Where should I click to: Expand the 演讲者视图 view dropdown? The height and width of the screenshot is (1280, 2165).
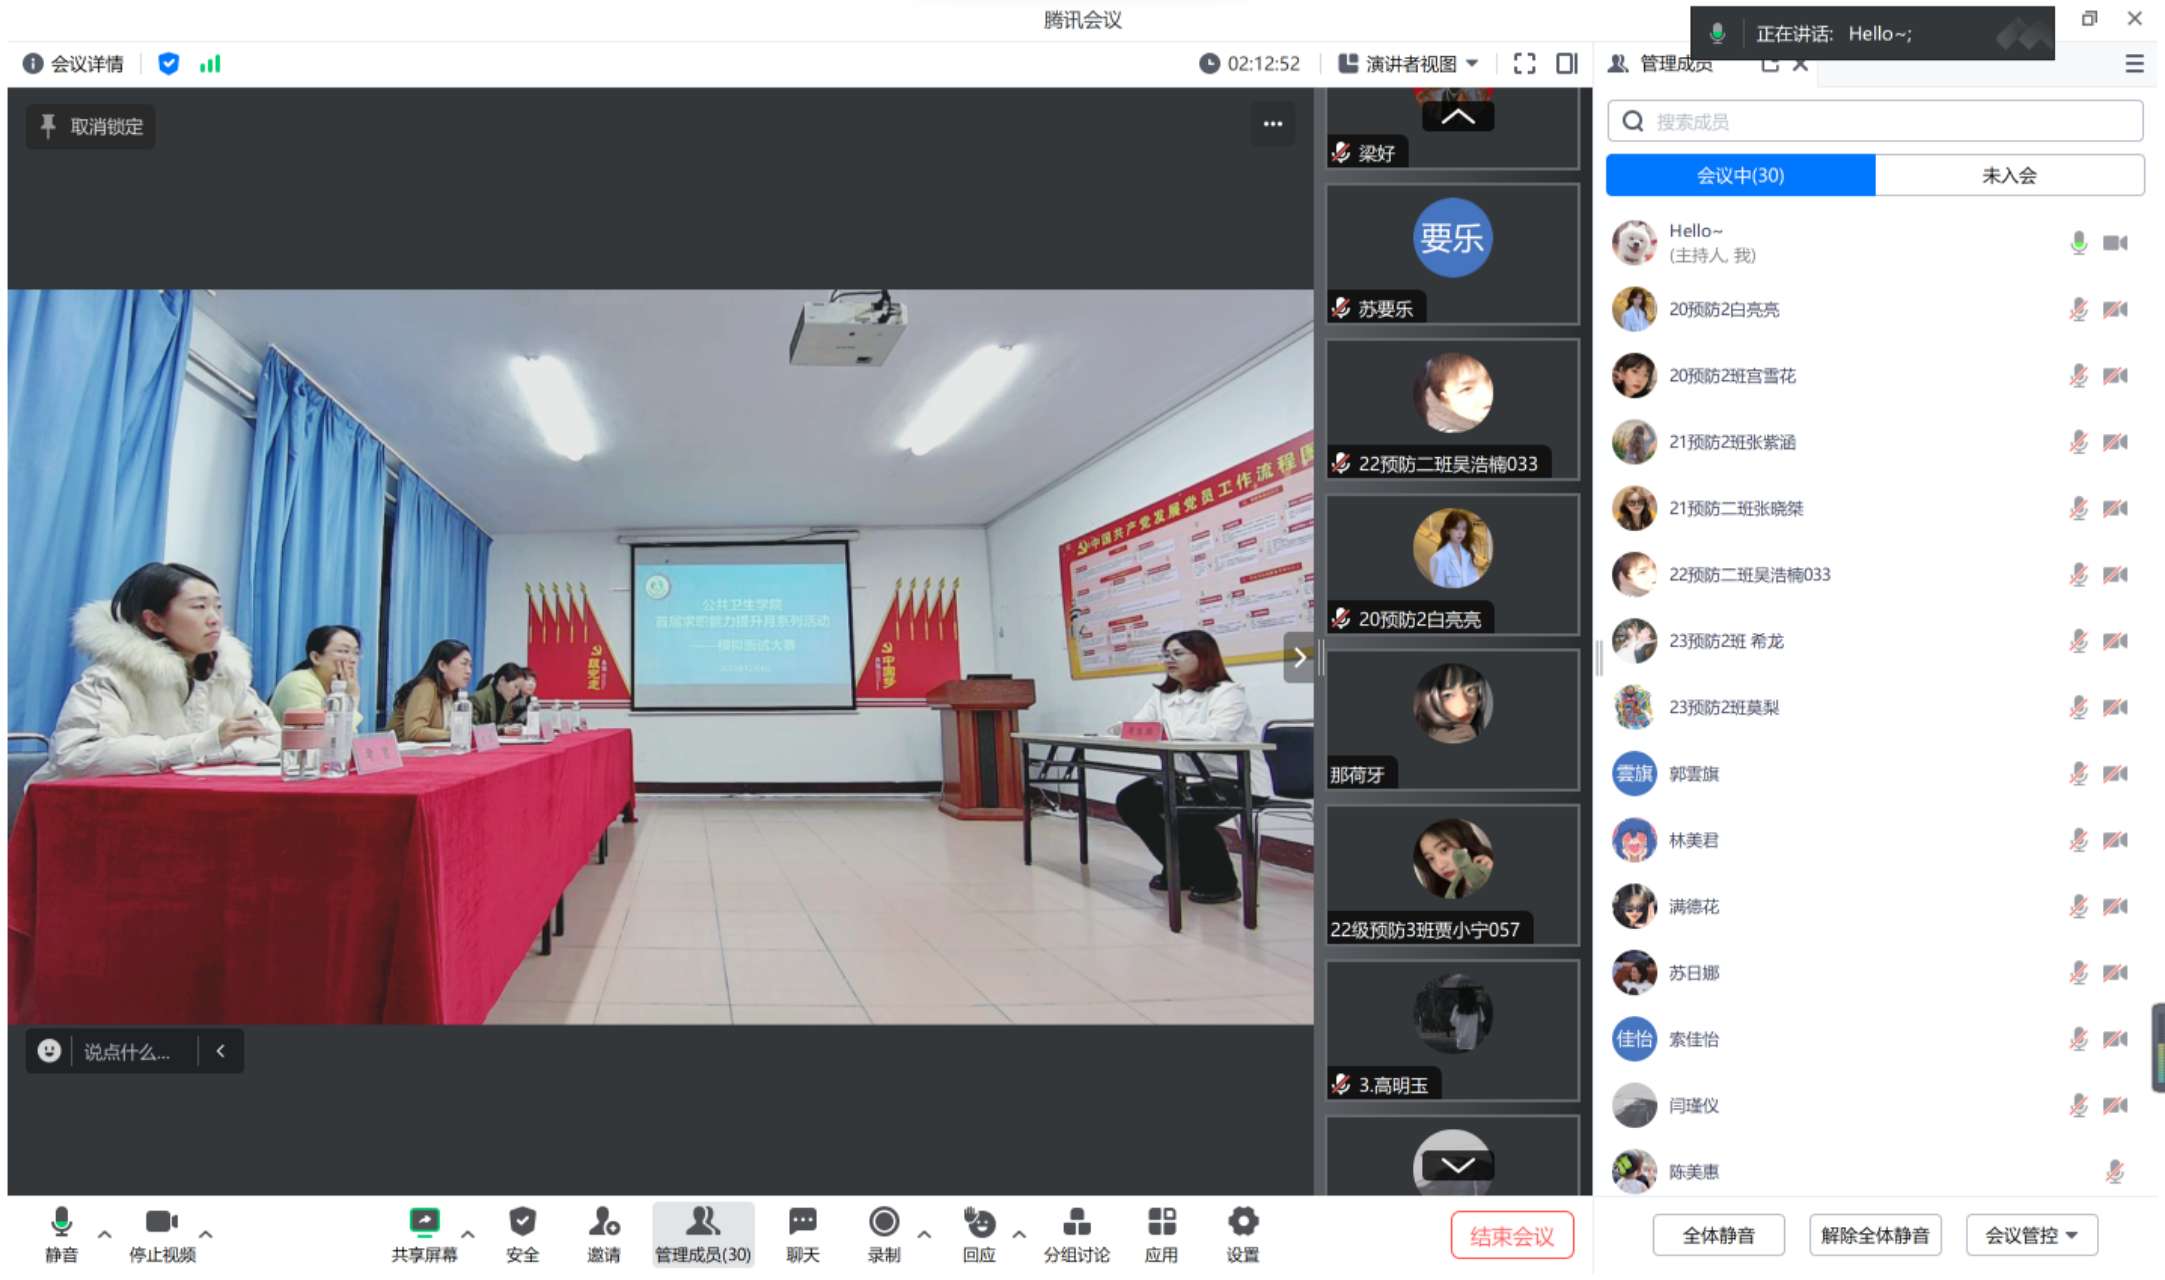tap(1409, 64)
